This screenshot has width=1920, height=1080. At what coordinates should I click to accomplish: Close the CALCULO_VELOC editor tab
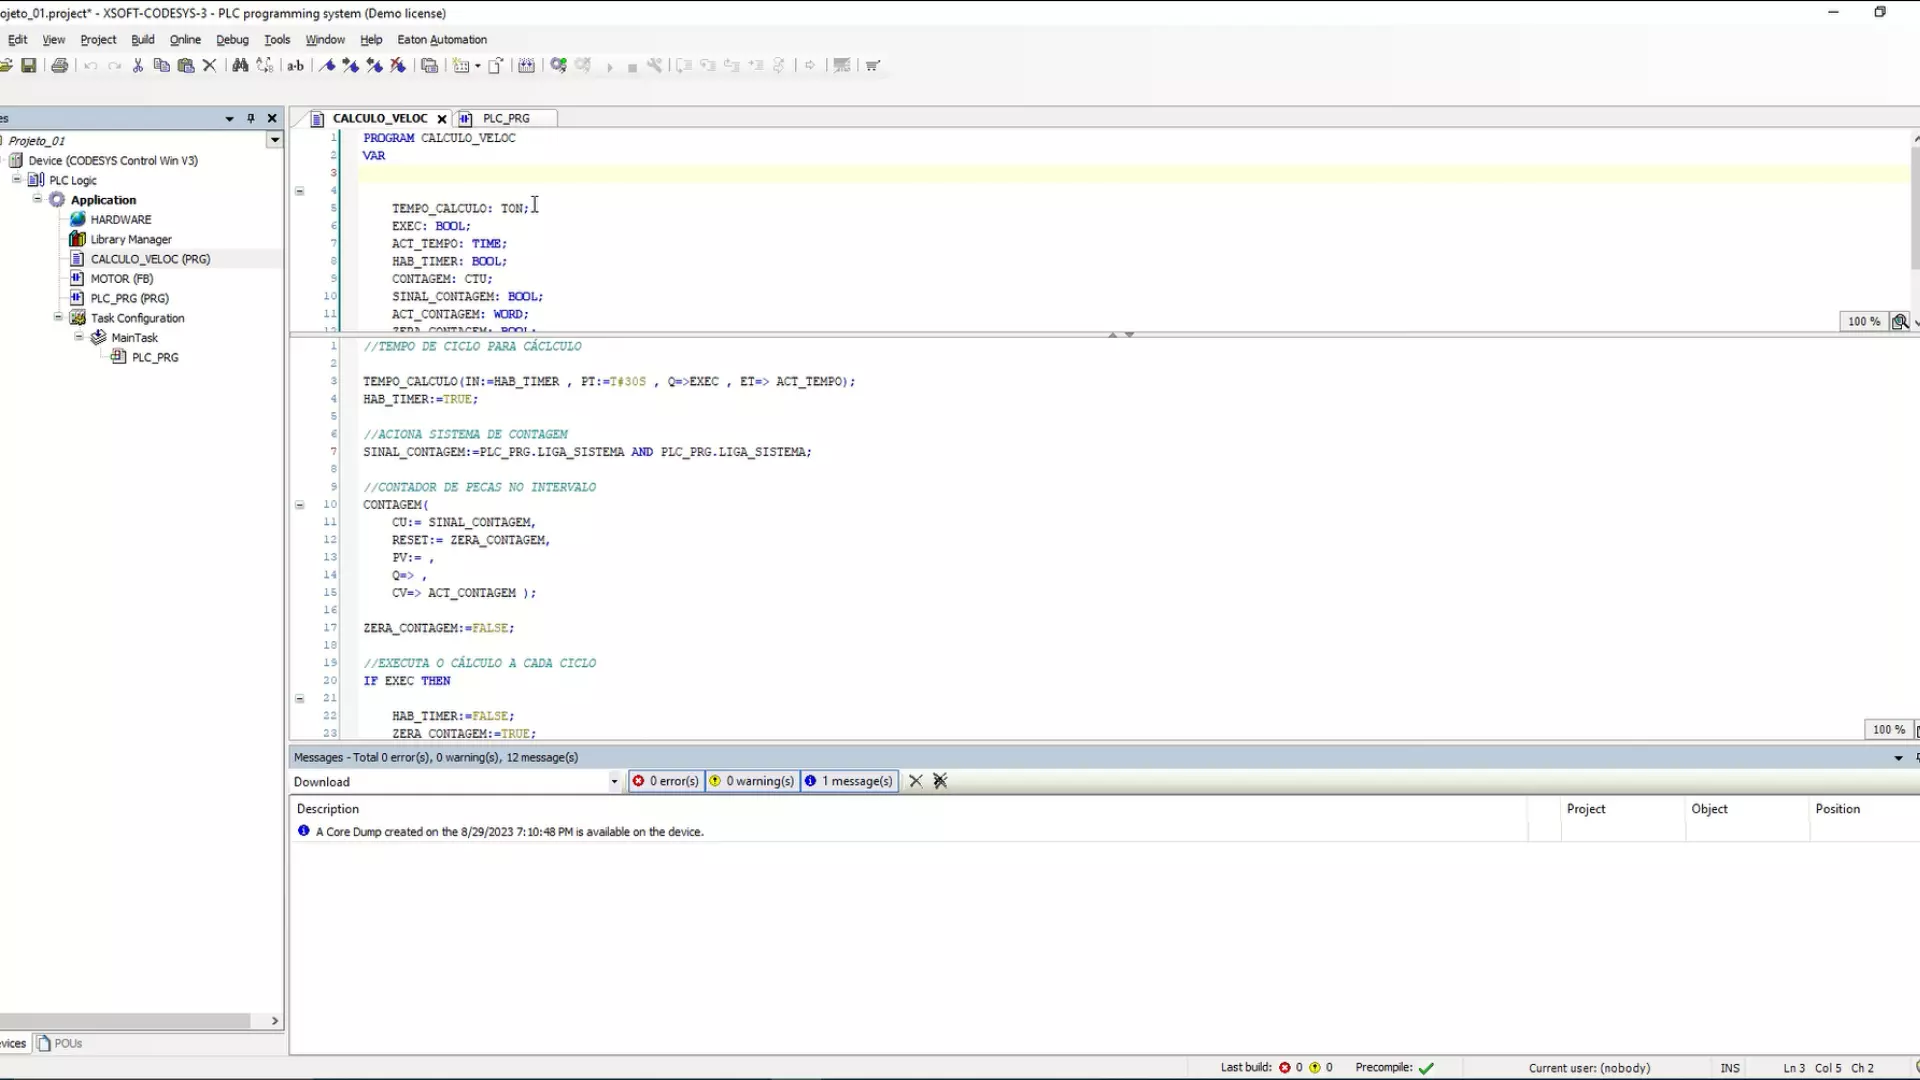442,119
